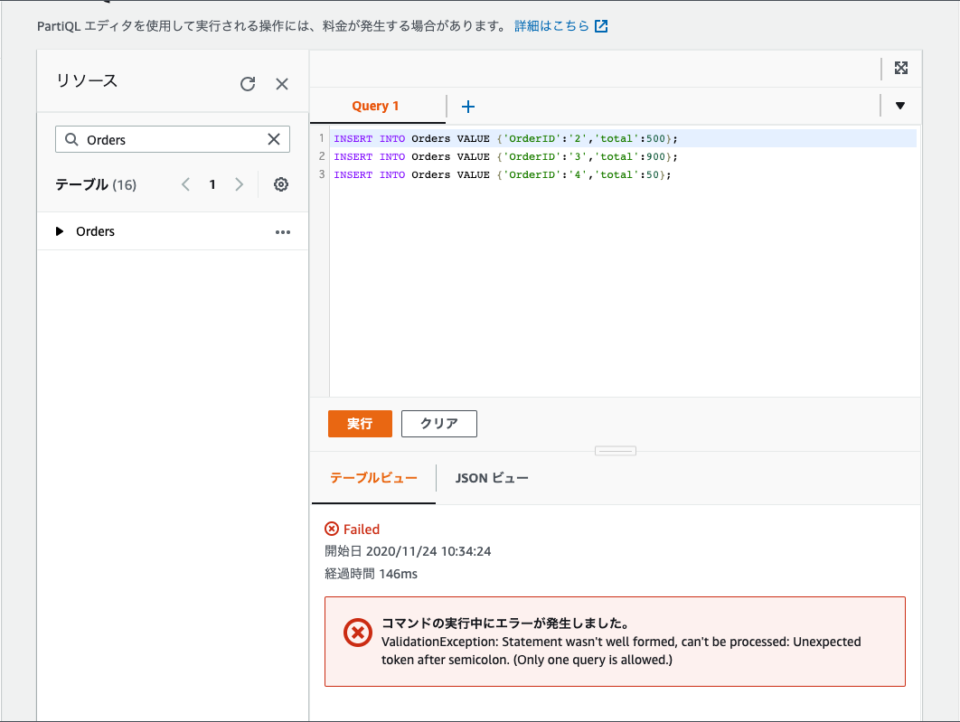This screenshot has height=722, width=960.
Task: Open table settings preferences gear
Action: (x=281, y=184)
